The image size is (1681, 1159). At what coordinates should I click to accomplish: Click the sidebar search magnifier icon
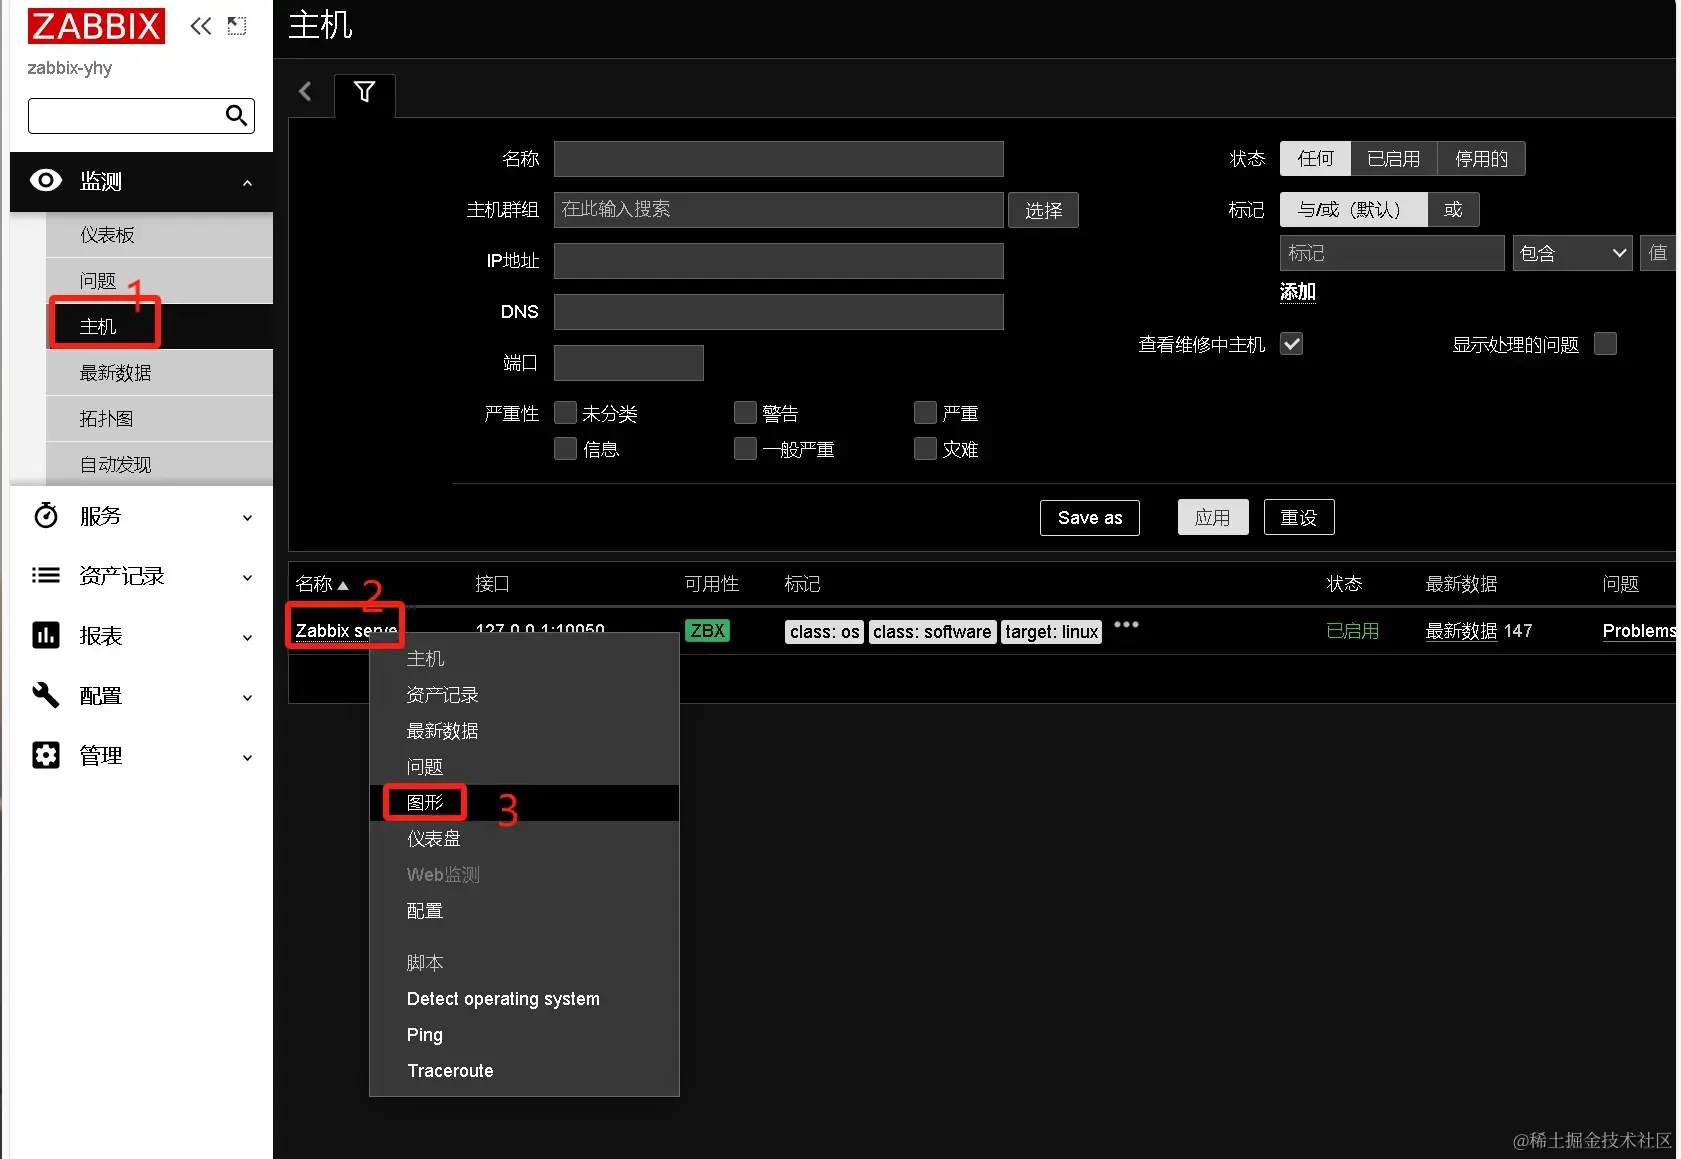pyautogui.click(x=236, y=116)
